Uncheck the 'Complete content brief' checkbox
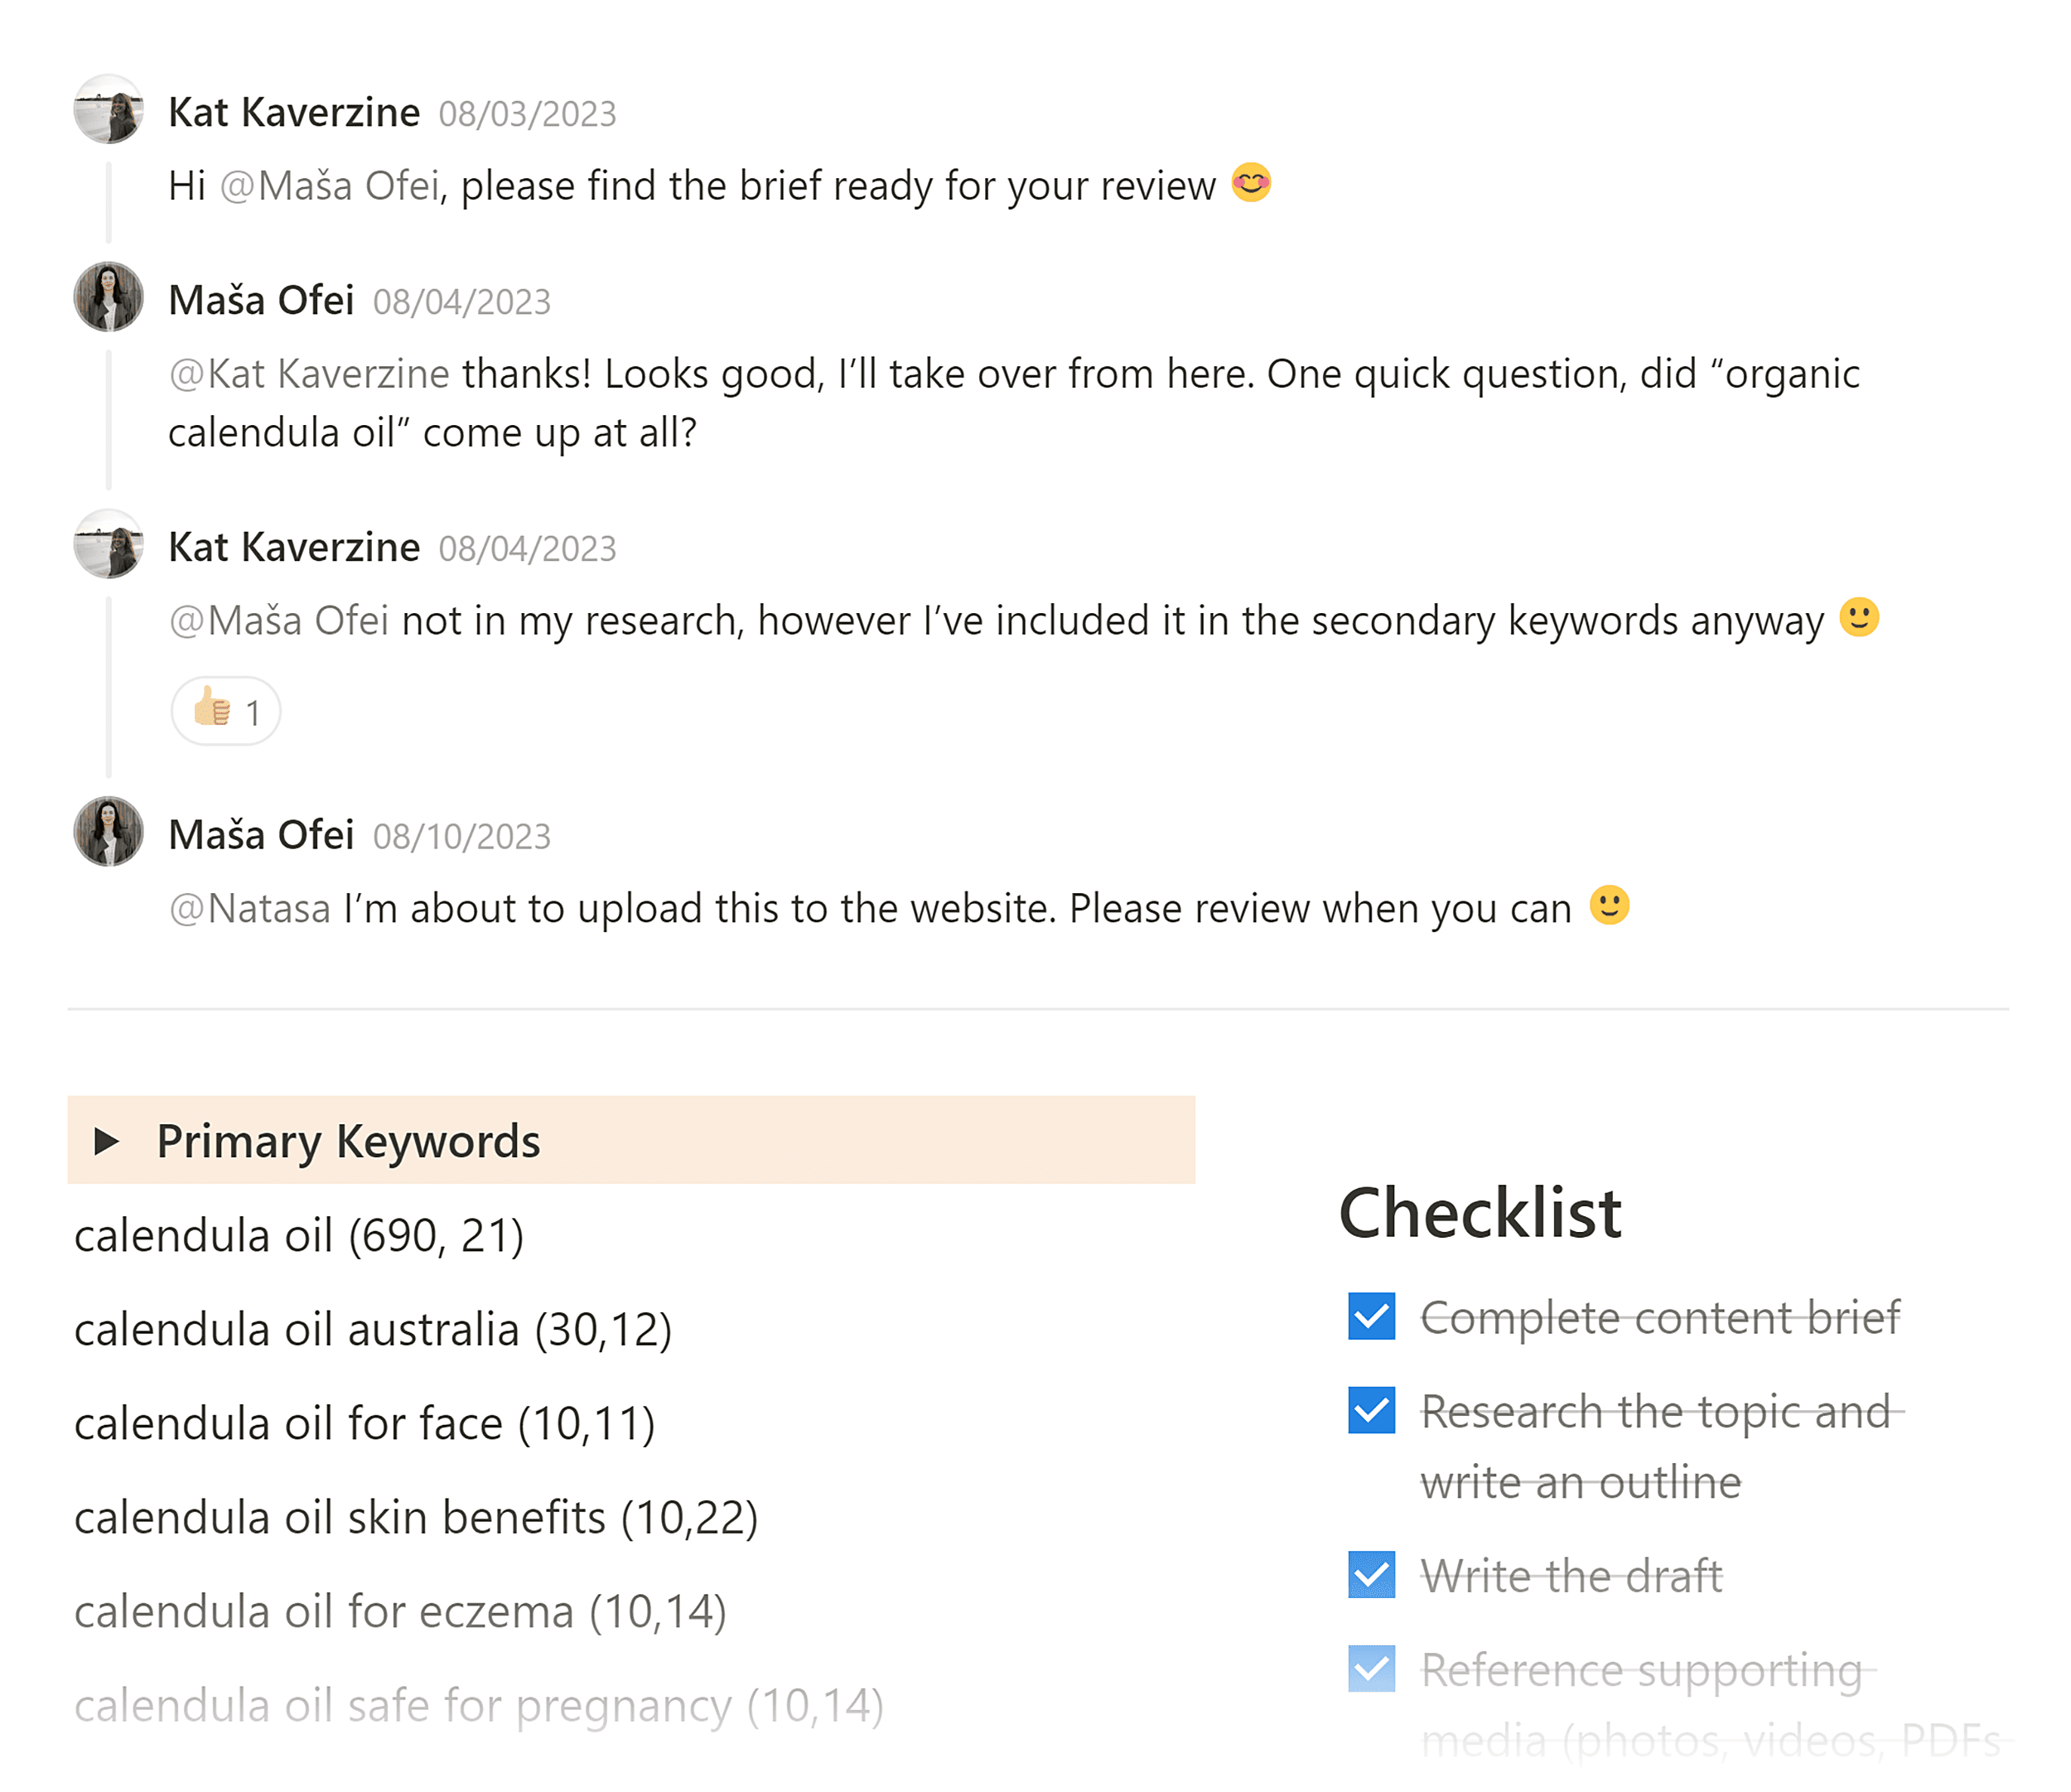The height and width of the screenshot is (1792, 2071). tap(1371, 1316)
